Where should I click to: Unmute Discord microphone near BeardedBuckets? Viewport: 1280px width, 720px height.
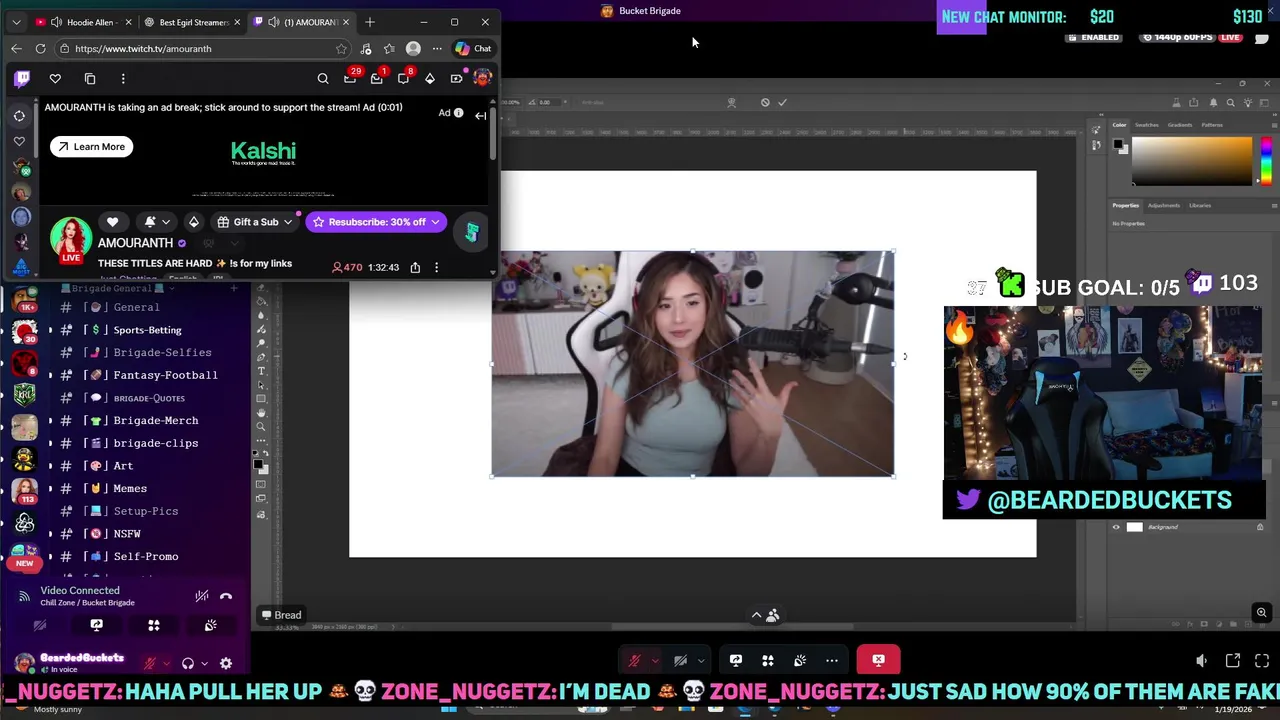[150, 663]
